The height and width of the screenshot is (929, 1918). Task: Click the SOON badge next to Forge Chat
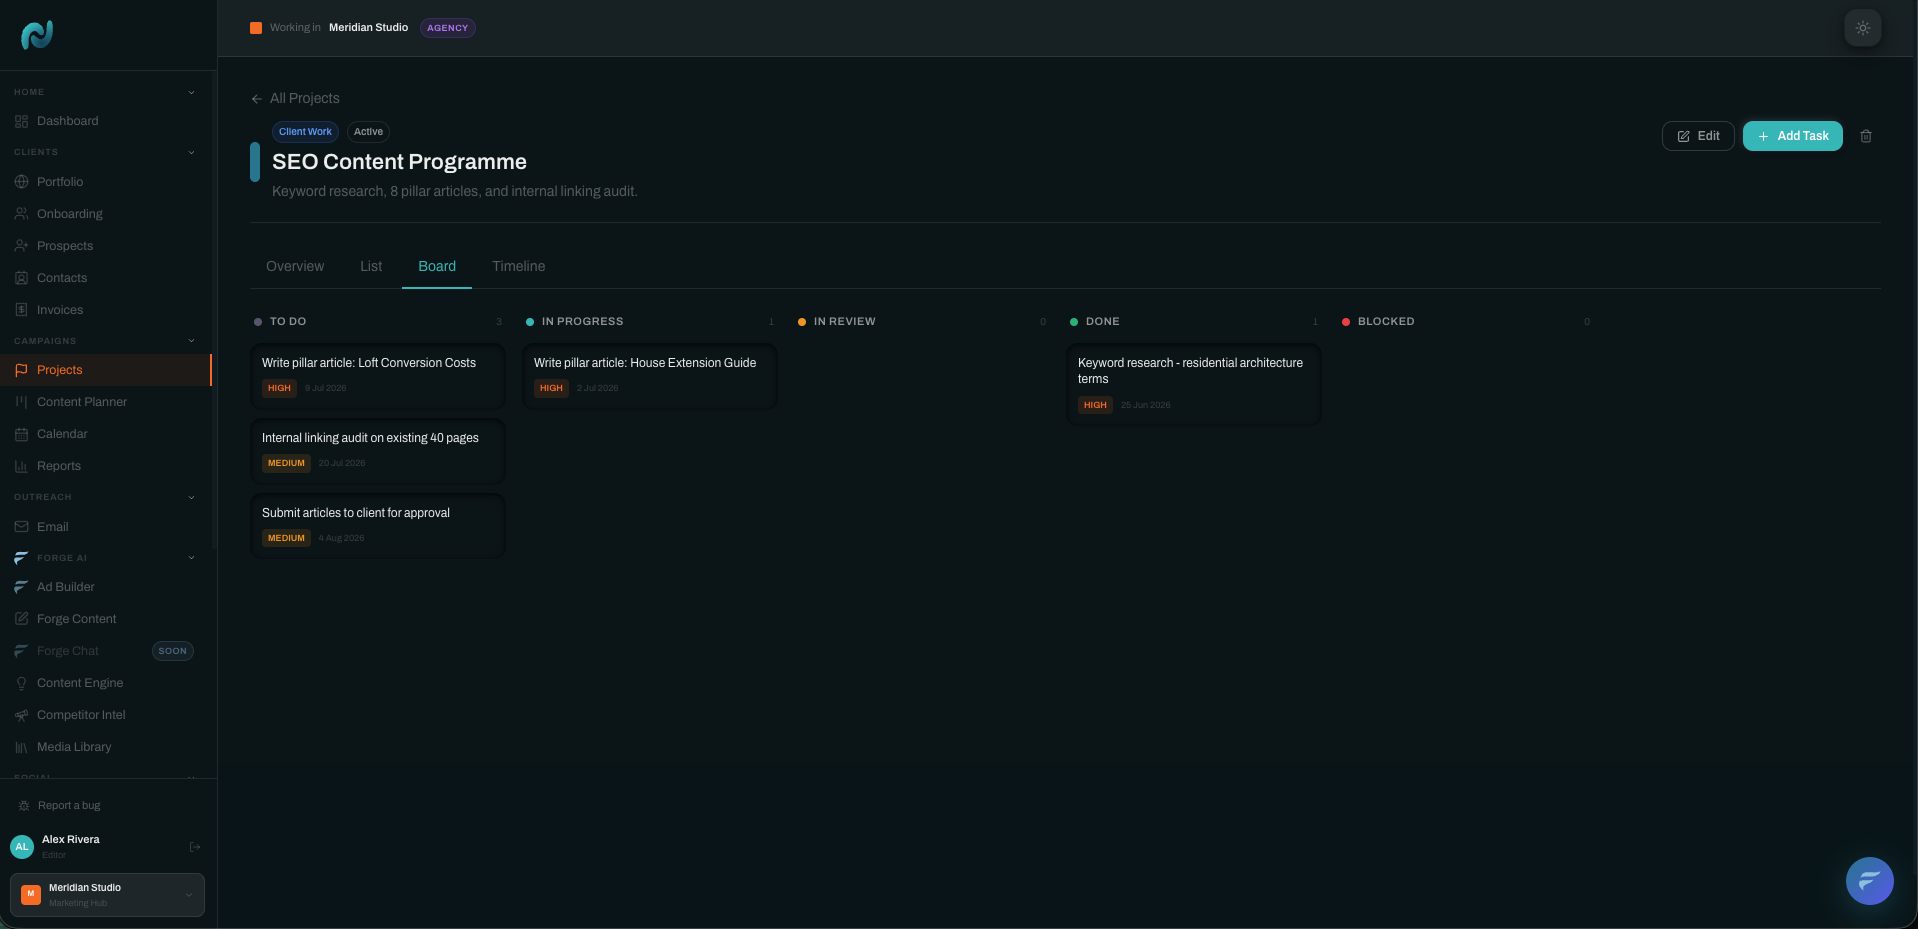tap(172, 651)
